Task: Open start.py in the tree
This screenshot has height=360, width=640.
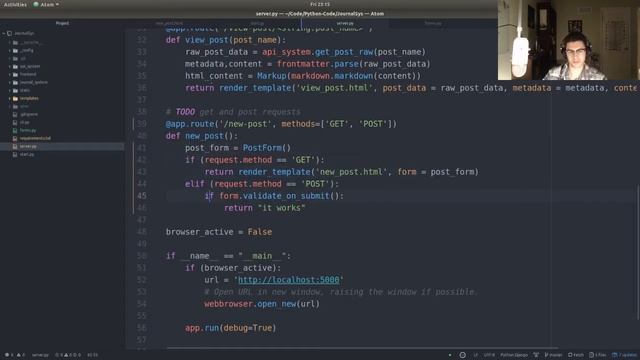Action: coord(27,154)
